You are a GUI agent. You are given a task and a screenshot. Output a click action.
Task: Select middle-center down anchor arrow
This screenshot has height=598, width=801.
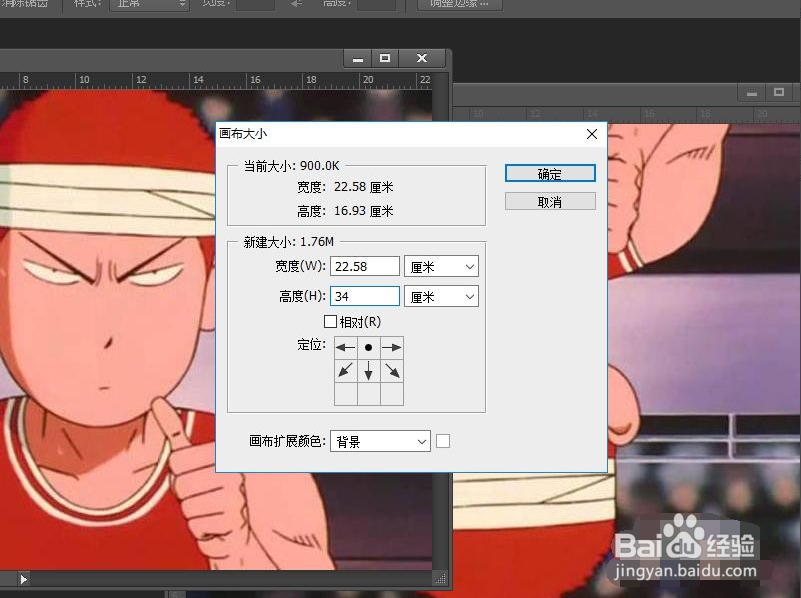tap(369, 371)
